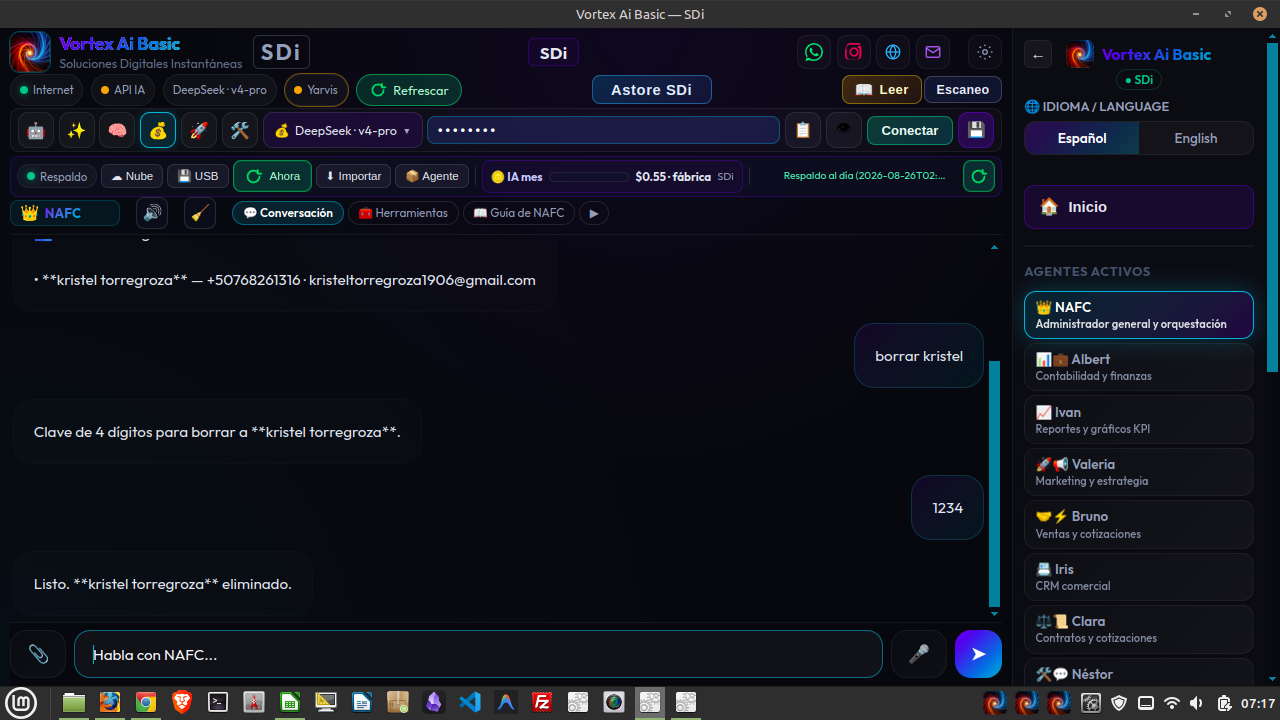Viewport: 1280px width, 720px height.
Task: Toggle the light/dark theme sun button
Action: [985, 52]
